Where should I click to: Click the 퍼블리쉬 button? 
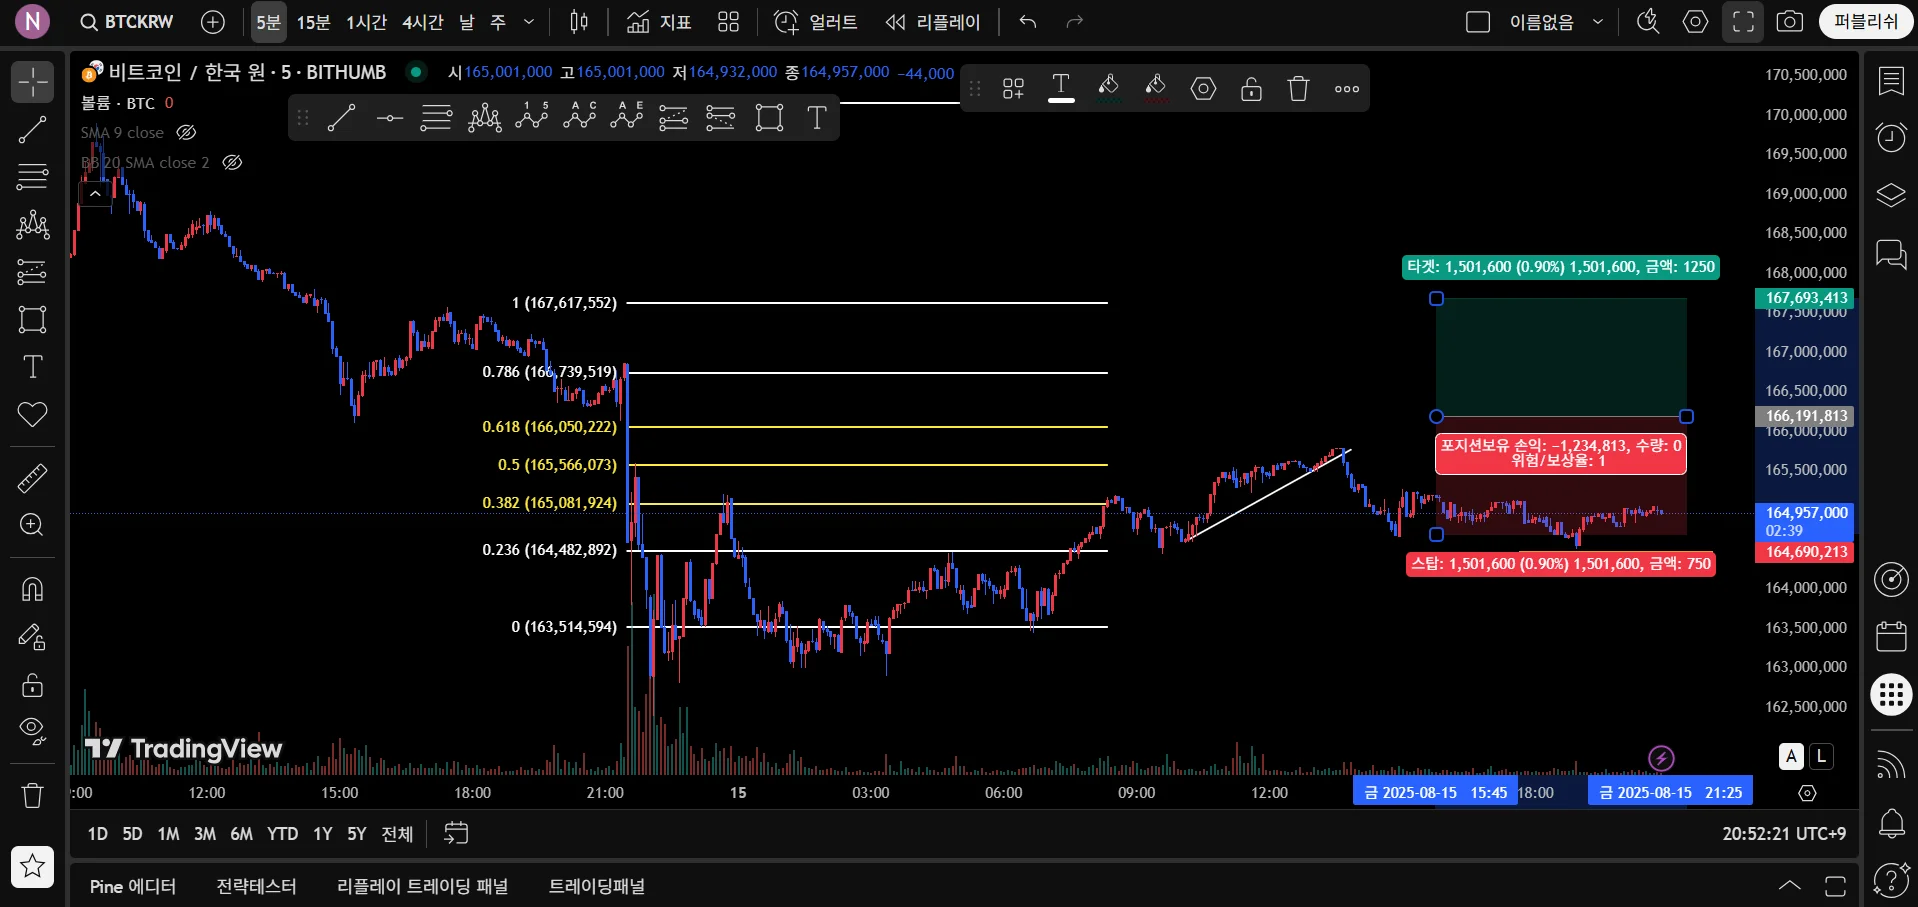(1866, 22)
